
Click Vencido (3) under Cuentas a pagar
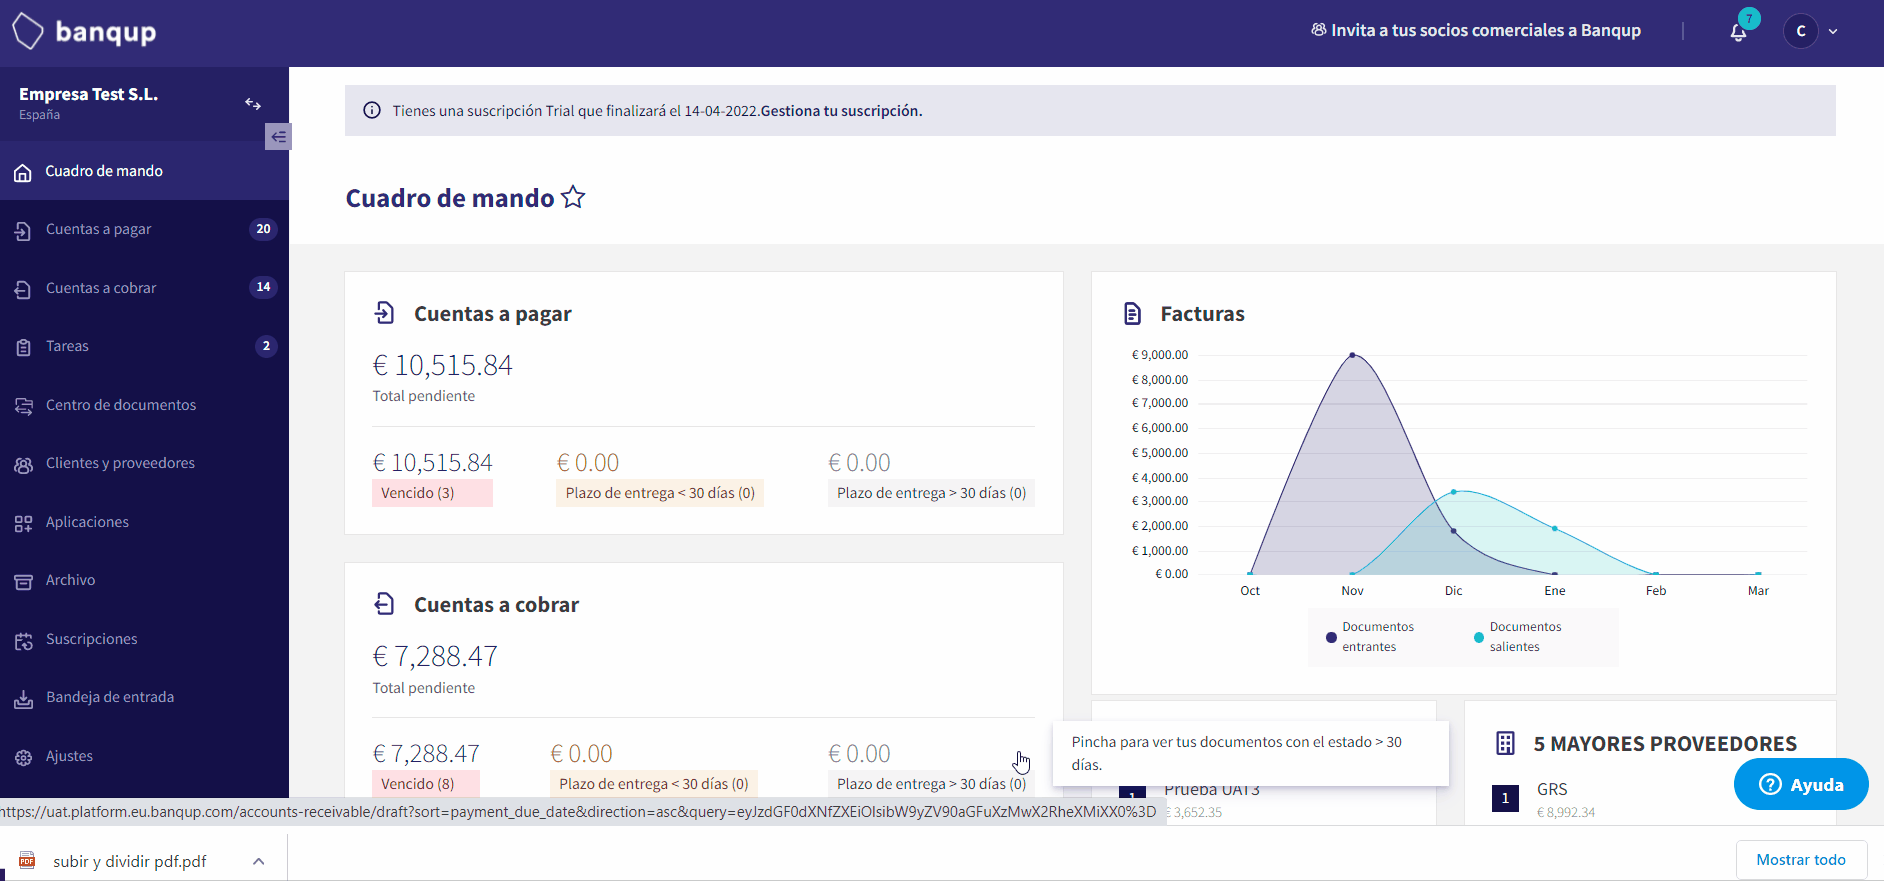432,493
